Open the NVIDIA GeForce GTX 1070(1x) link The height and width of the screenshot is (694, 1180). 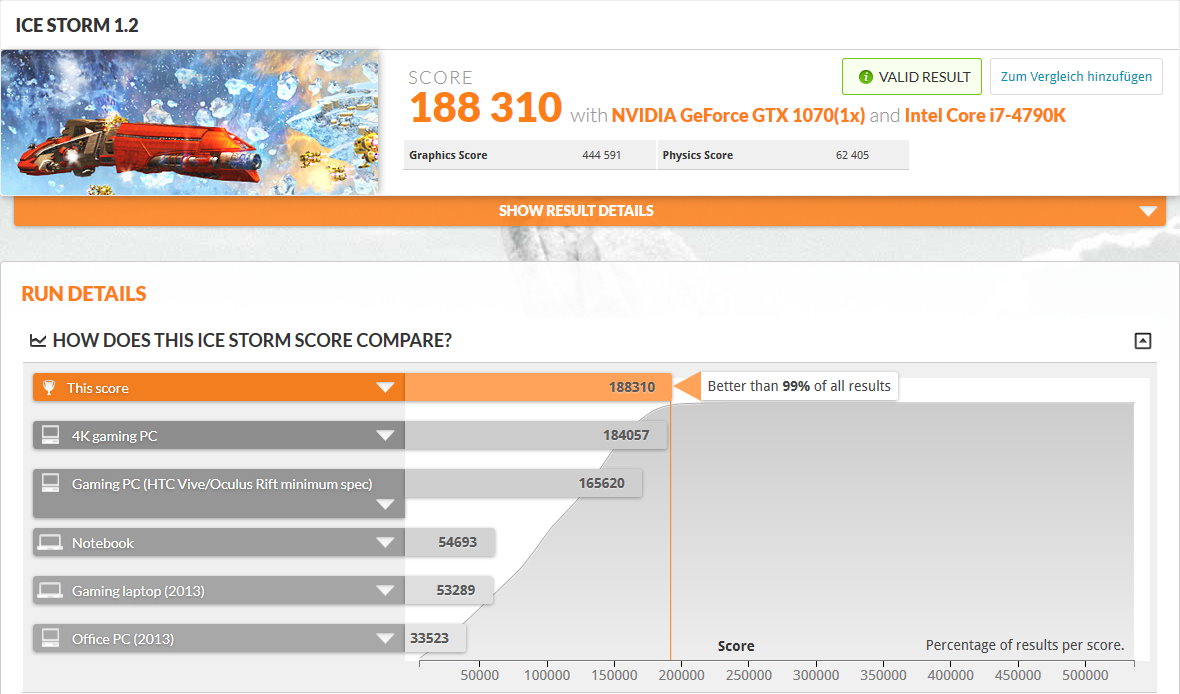tap(738, 115)
